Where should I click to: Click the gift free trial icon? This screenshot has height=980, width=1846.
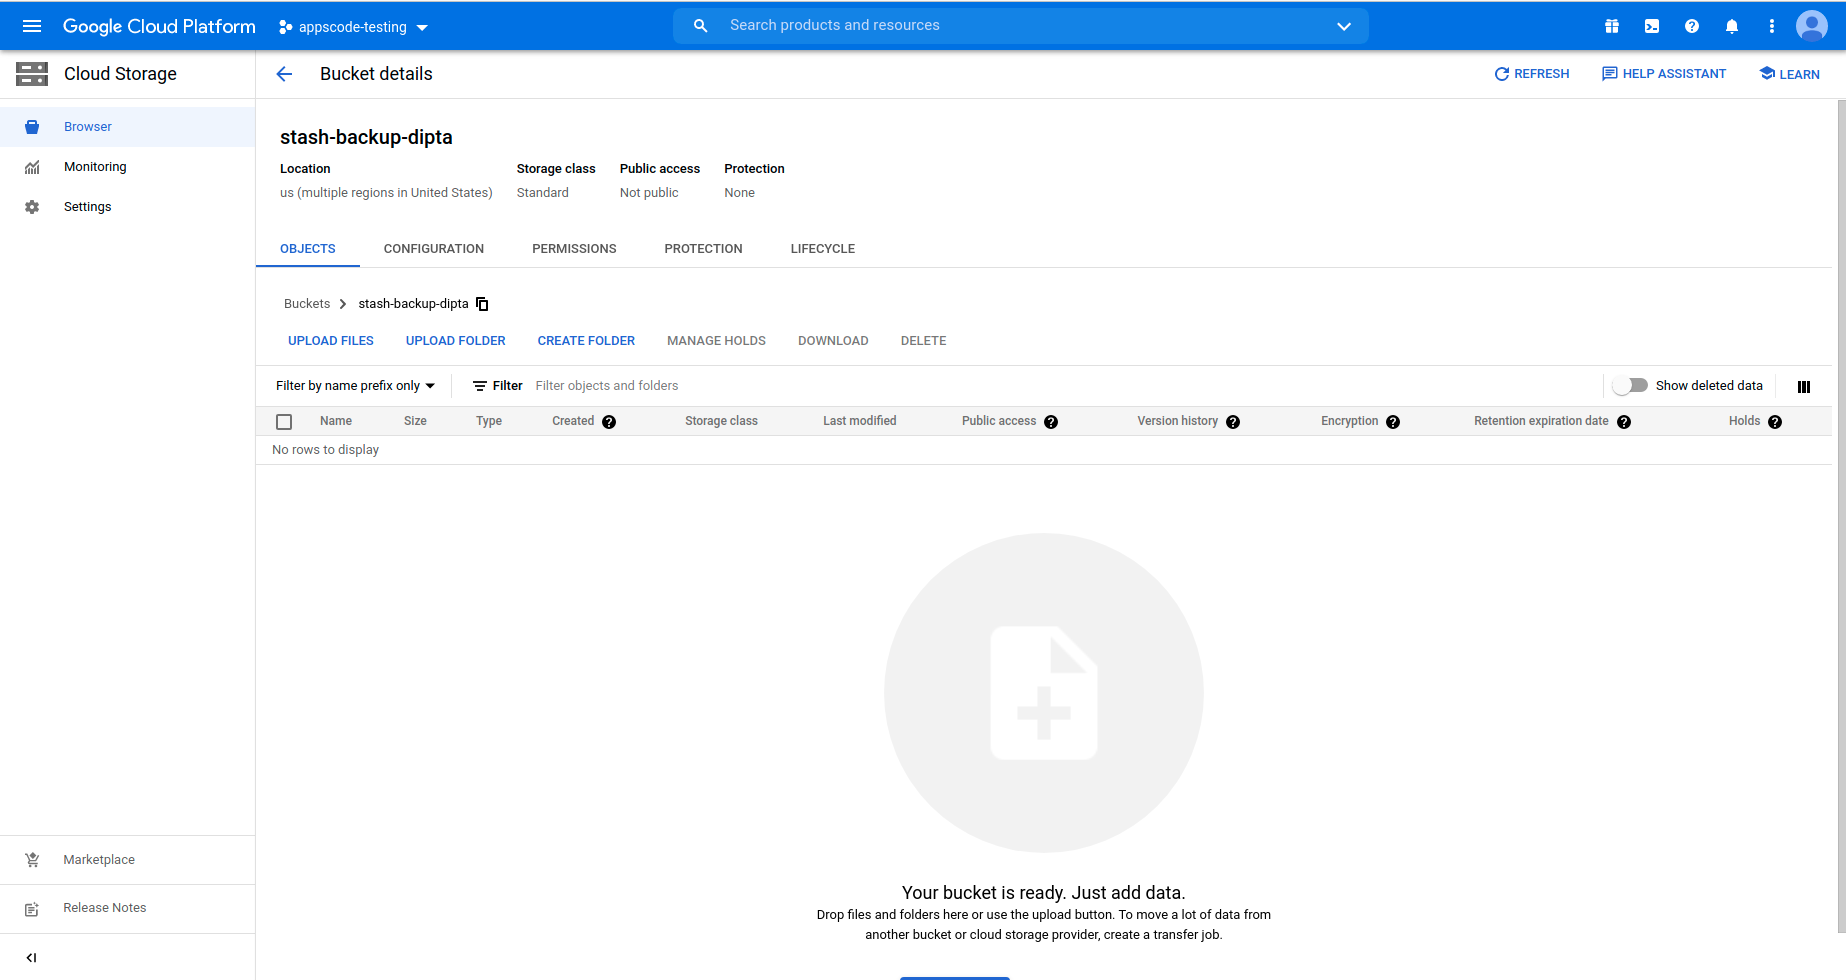click(1611, 26)
